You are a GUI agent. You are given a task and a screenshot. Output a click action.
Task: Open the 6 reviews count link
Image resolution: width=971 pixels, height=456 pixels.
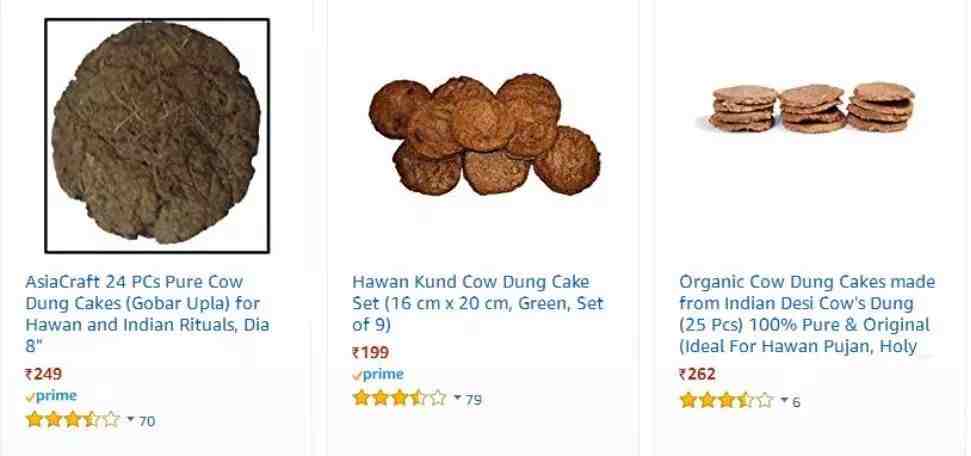click(797, 401)
